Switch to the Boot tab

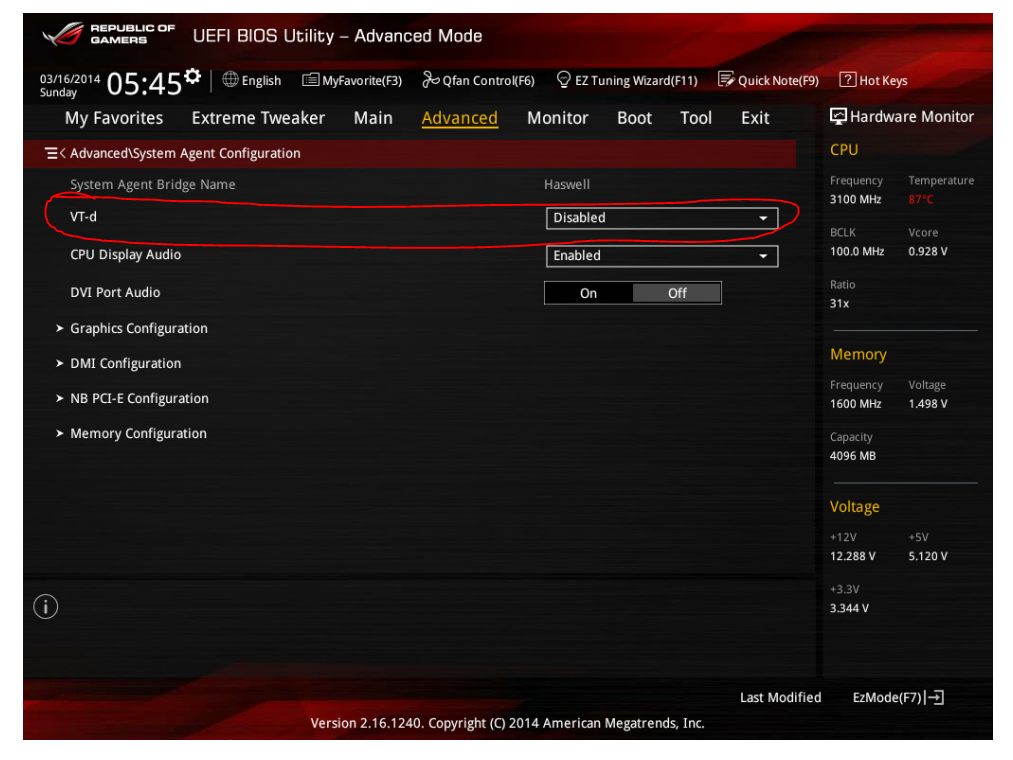(x=634, y=118)
